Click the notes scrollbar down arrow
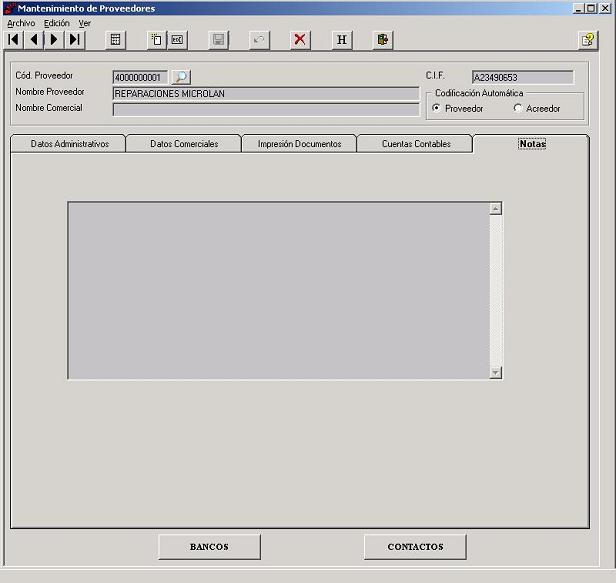Screen dimensions: 616x583 (x=496, y=372)
